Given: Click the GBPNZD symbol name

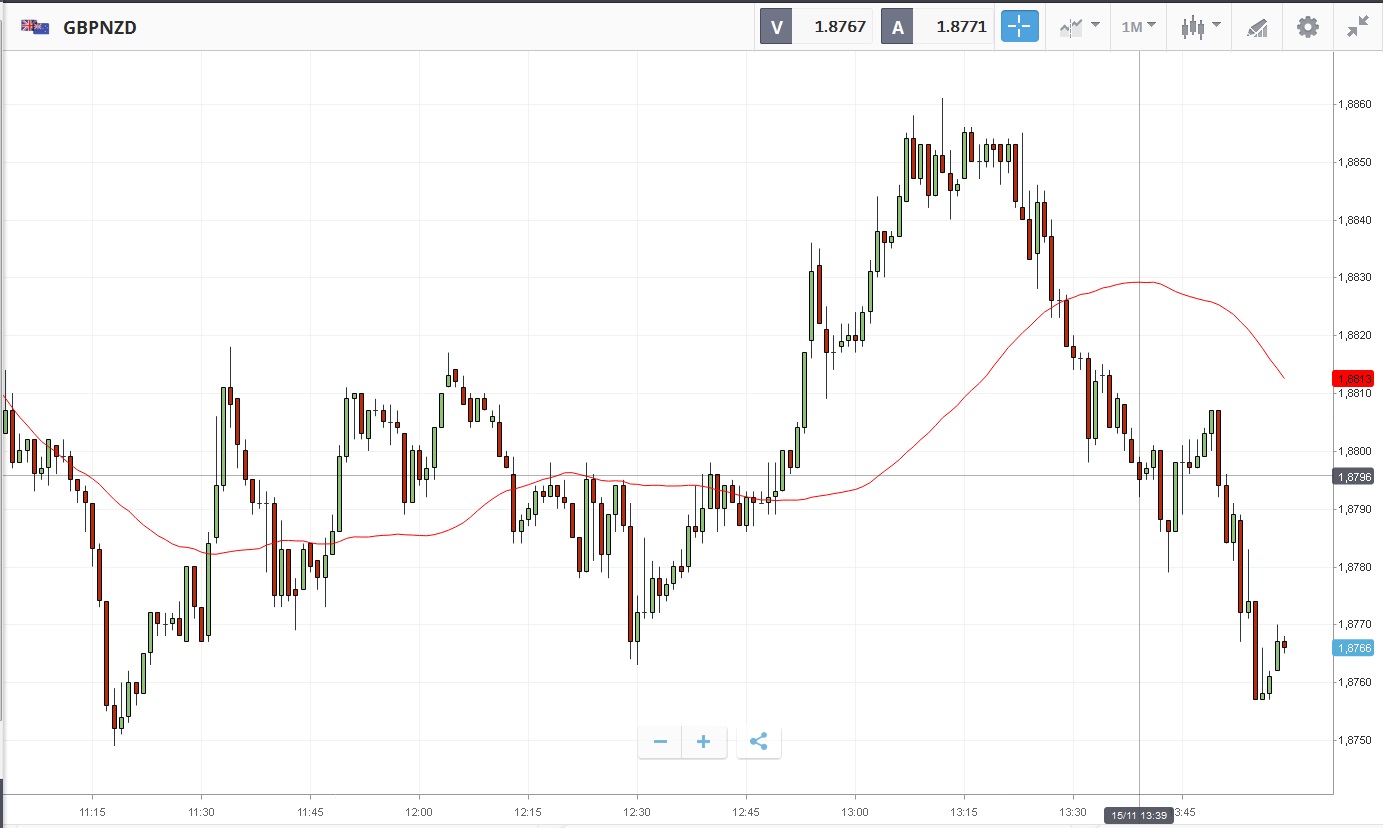Looking at the screenshot, I should coord(100,28).
